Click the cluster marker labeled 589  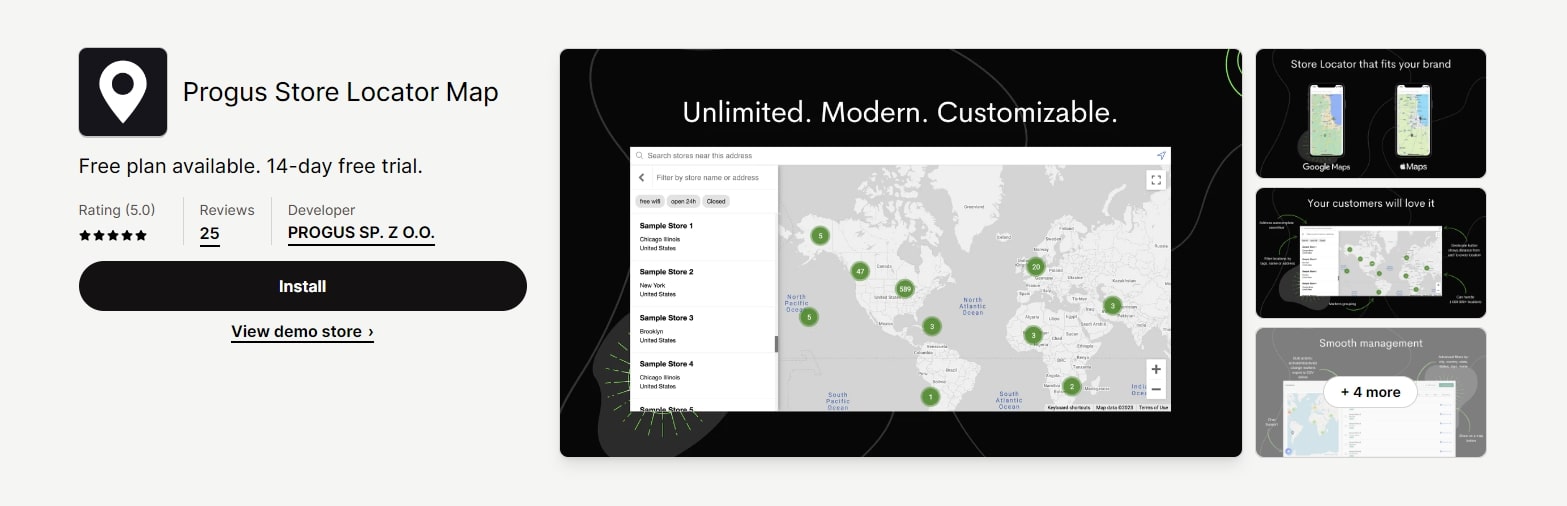(905, 289)
